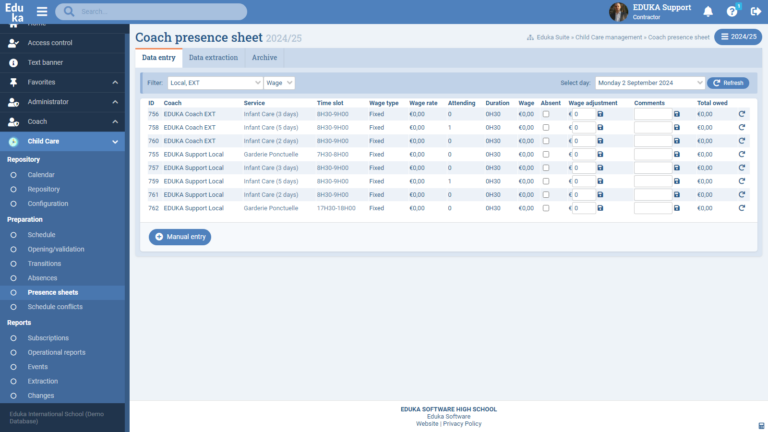The image size is (768, 432).
Task: Switch to the Data extraction tab
Action: (x=213, y=58)
